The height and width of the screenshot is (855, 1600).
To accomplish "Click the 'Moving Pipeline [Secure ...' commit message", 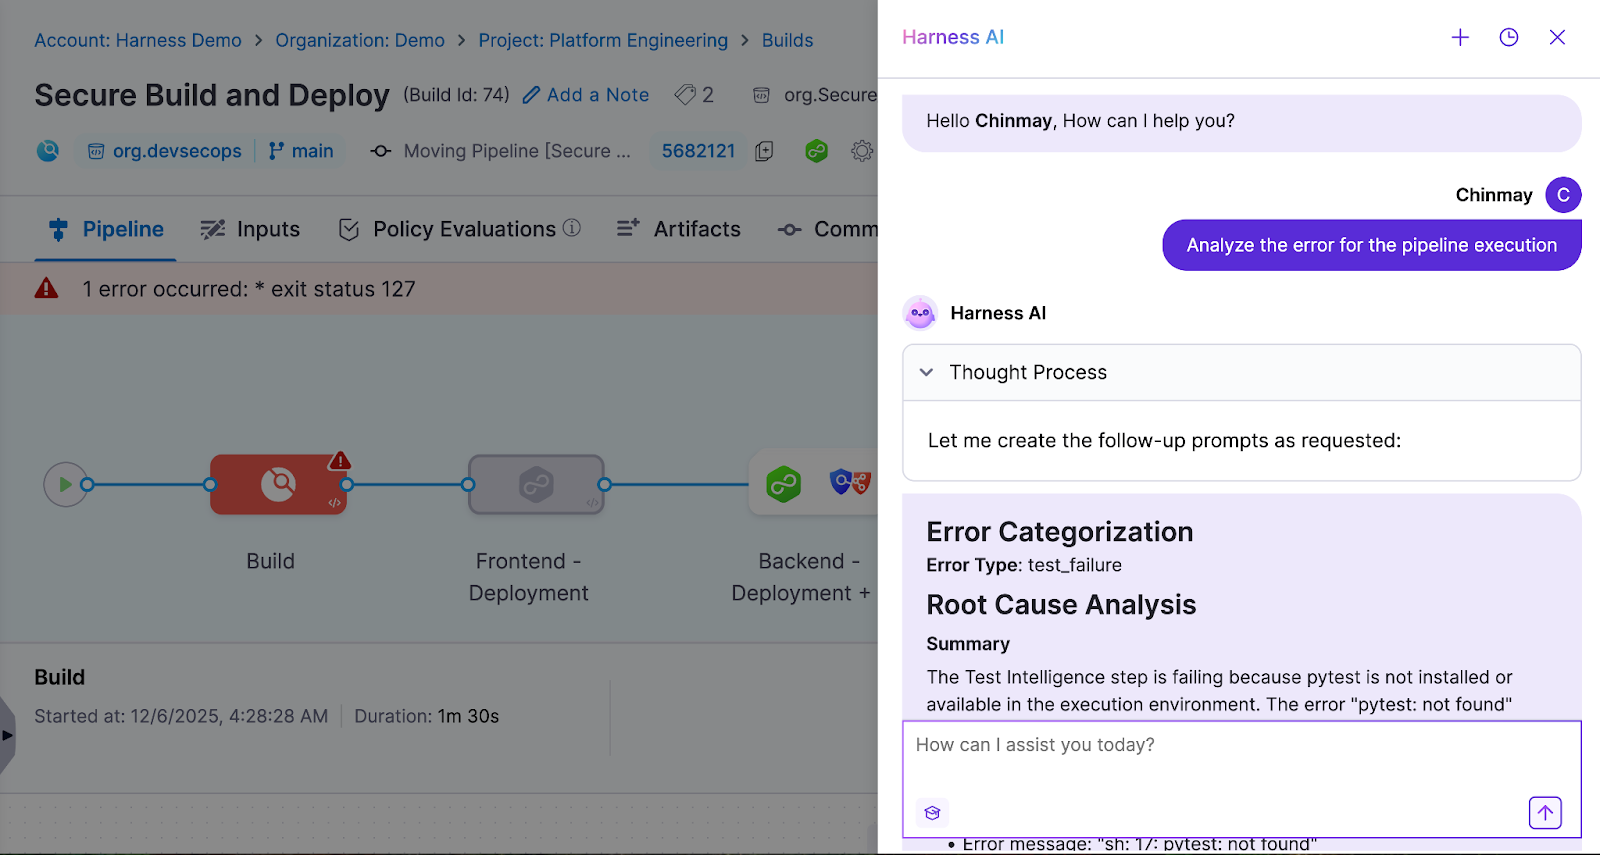I will tap(517, 151).
